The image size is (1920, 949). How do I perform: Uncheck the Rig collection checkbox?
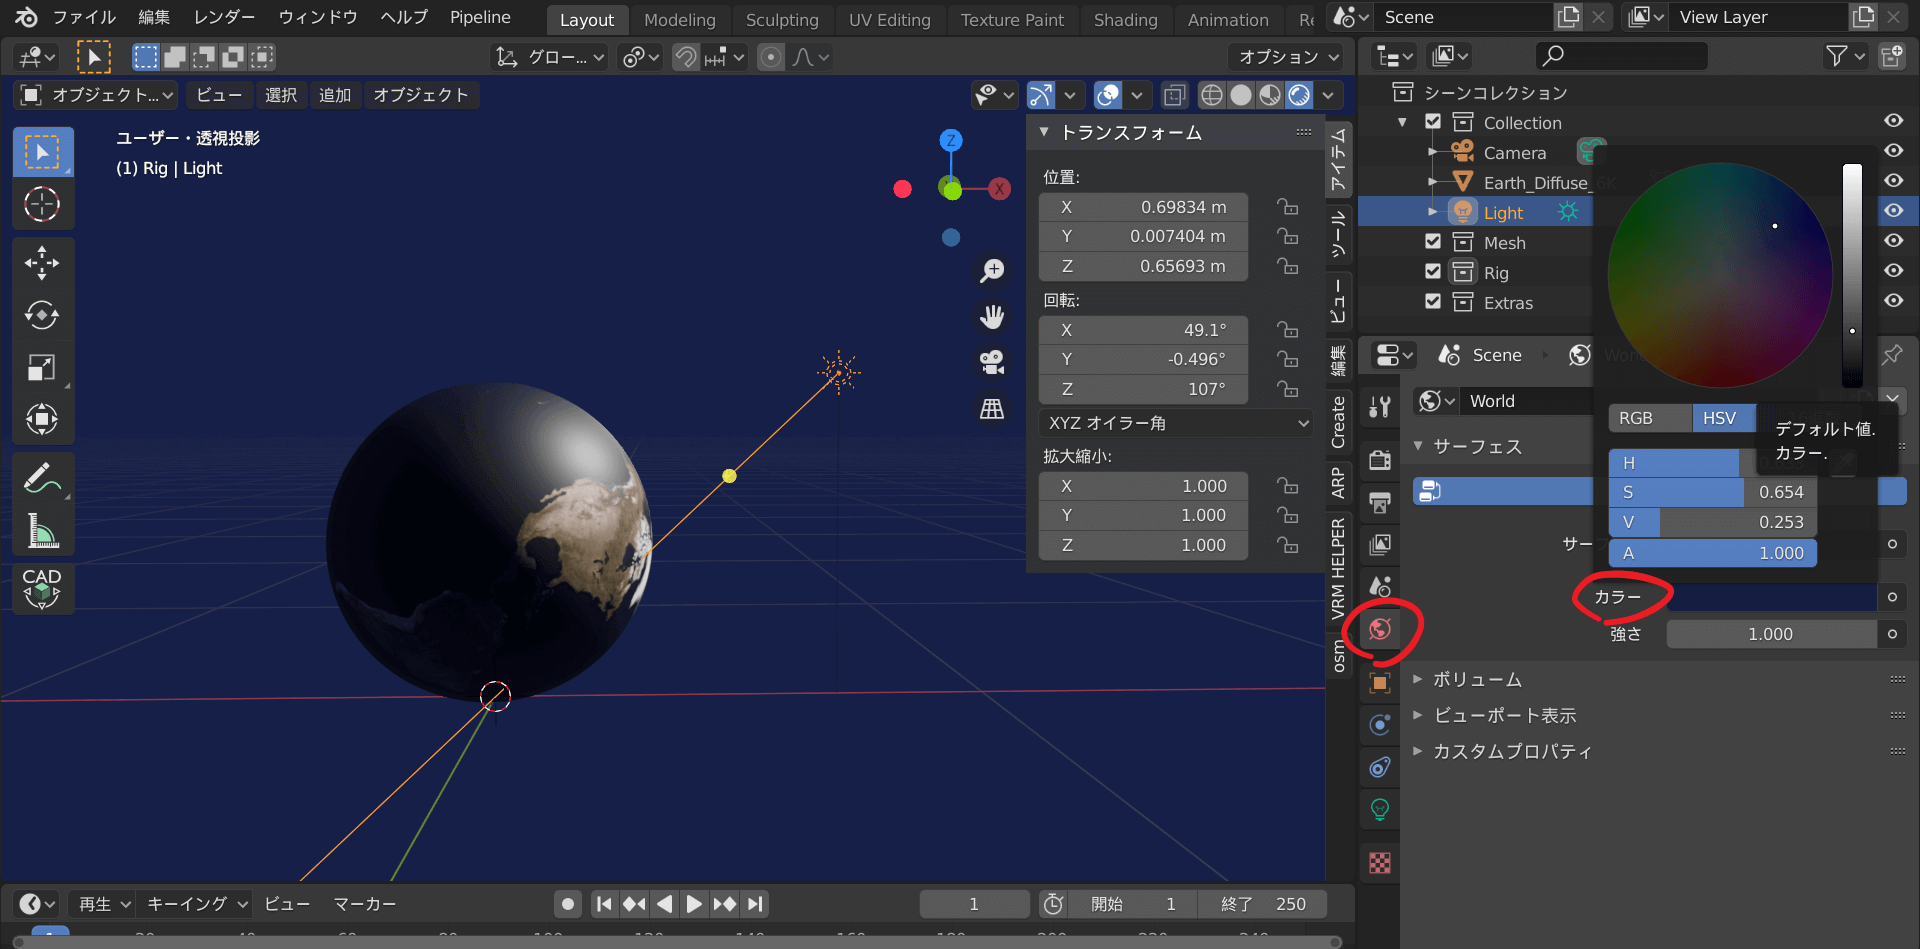coord(1433,272)
